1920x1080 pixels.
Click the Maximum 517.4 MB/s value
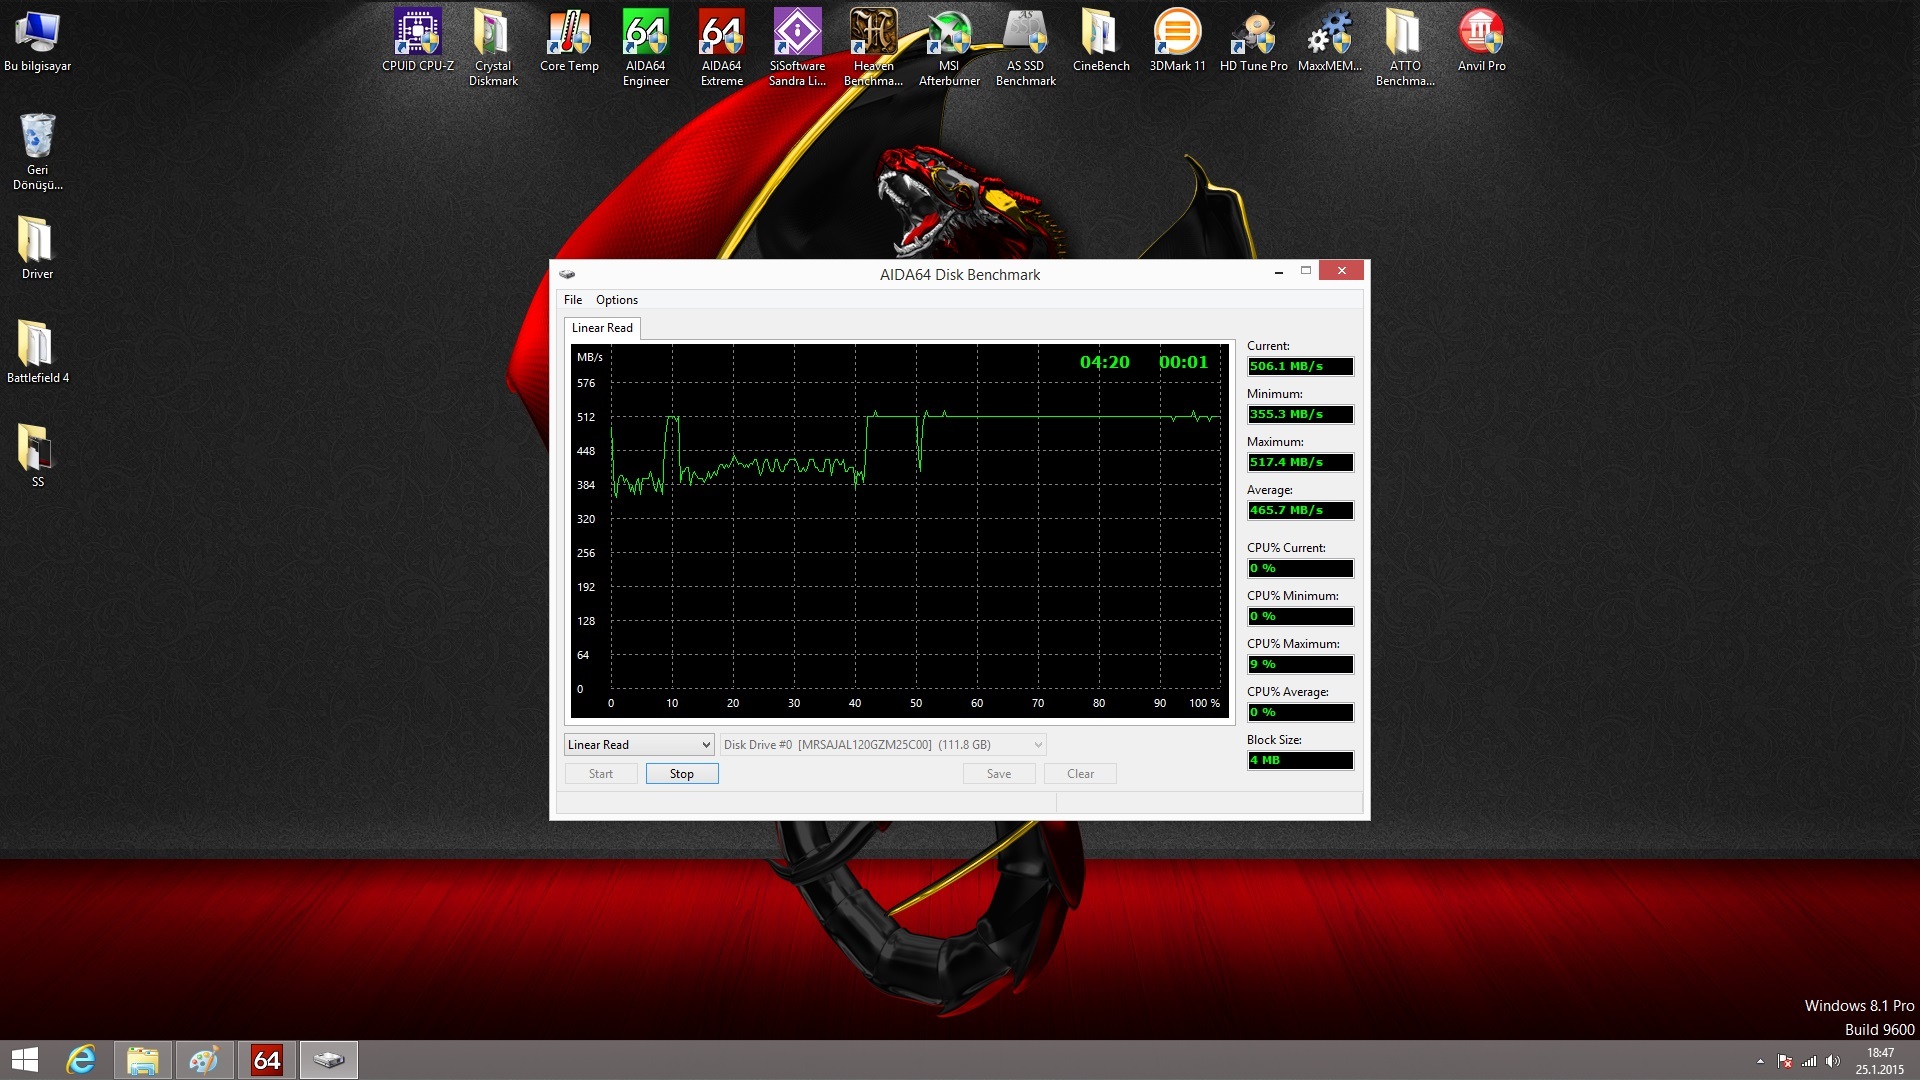1300,463
